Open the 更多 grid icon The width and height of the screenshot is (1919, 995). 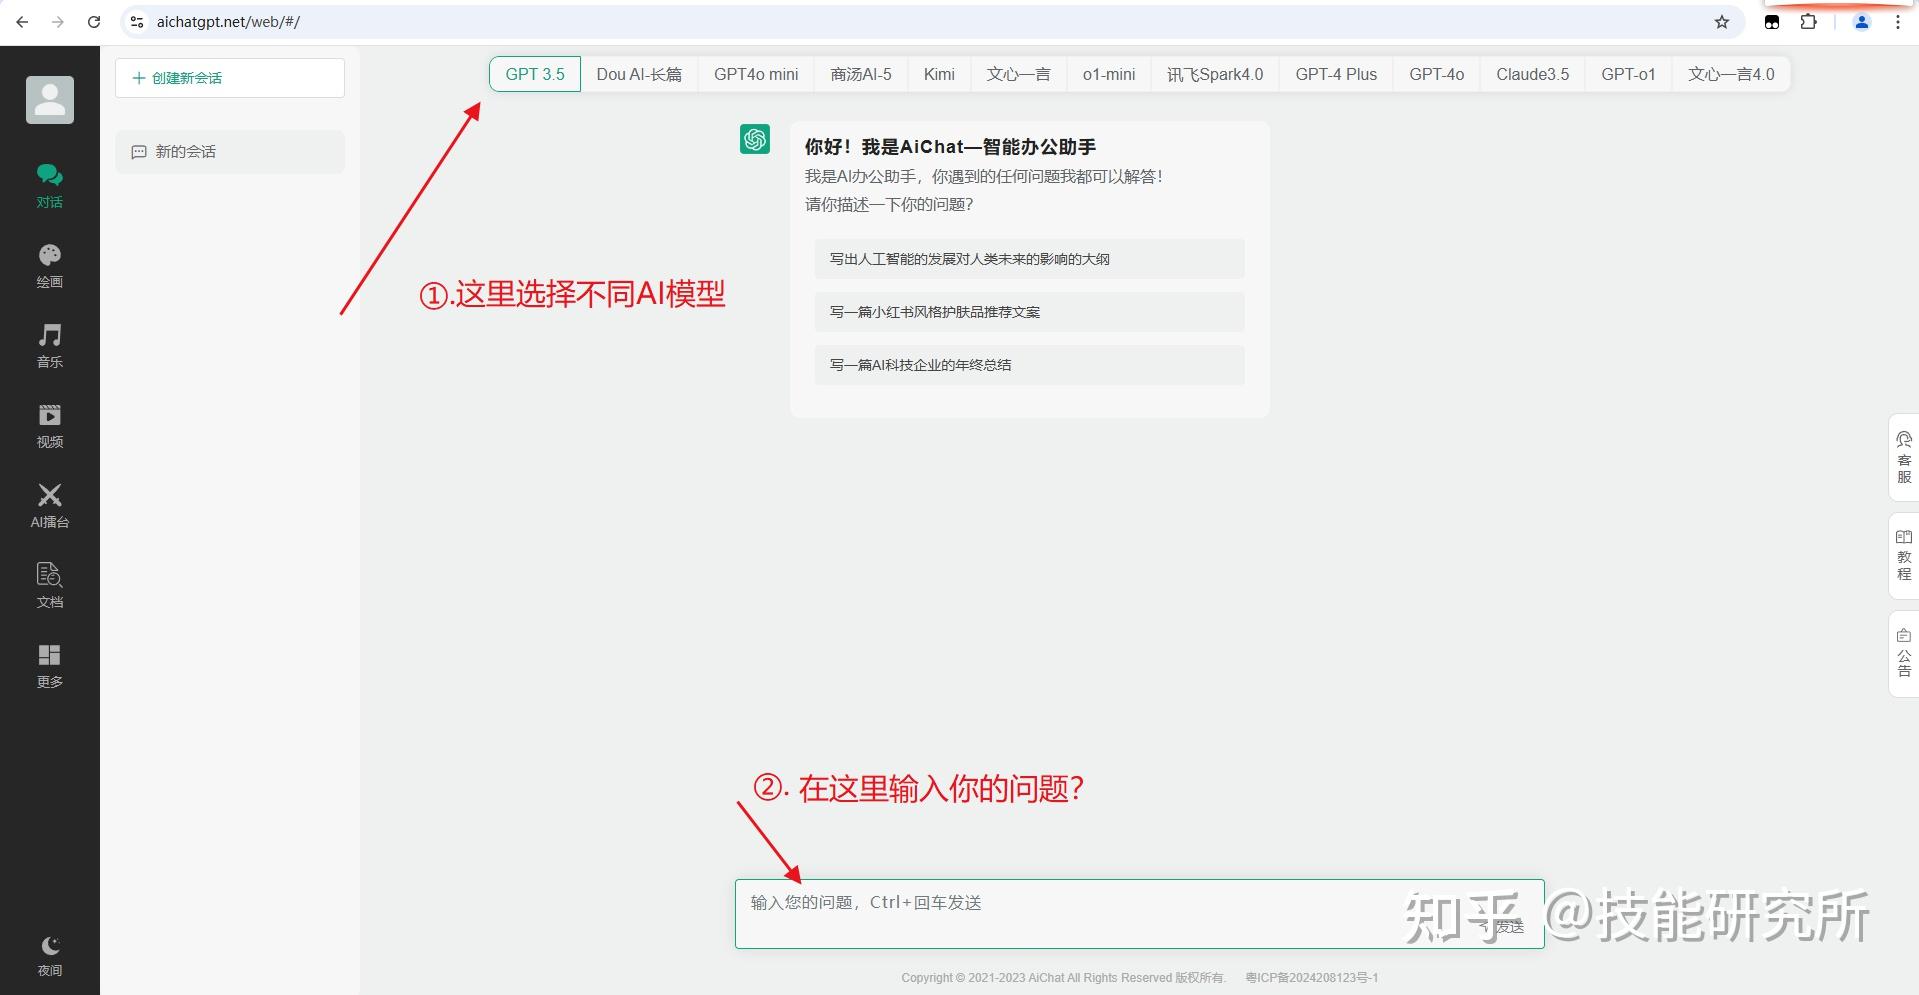point(50,656)
